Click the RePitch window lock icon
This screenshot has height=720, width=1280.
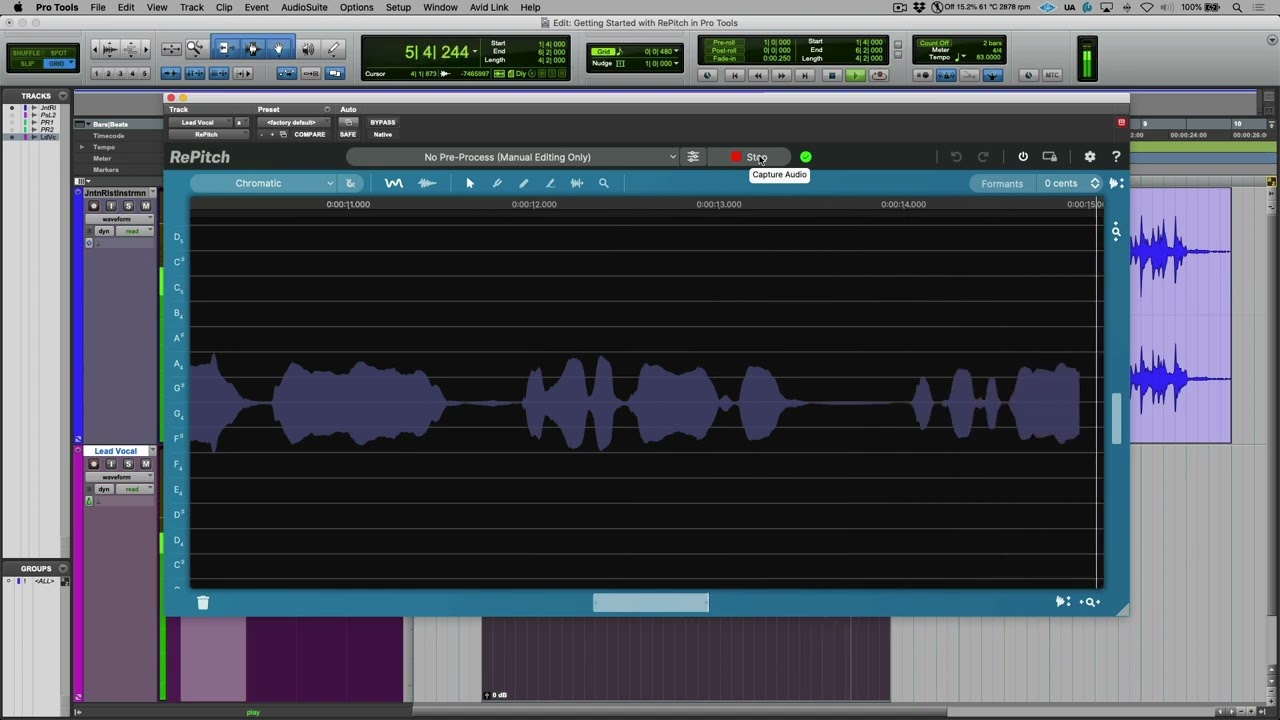1050,157
